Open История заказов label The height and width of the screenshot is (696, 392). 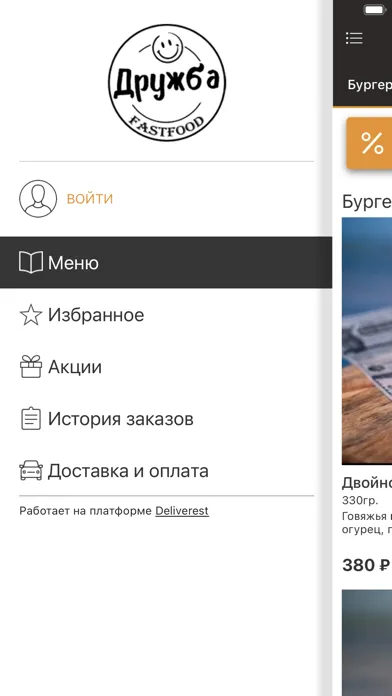121,419
